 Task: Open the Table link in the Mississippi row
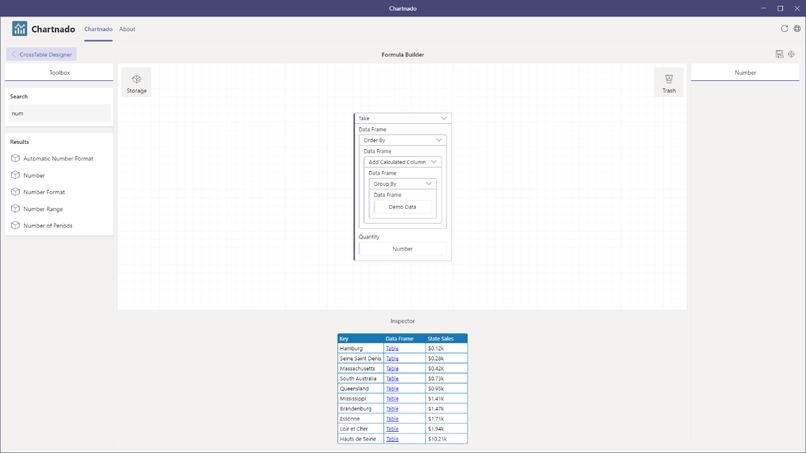point(392,398)
